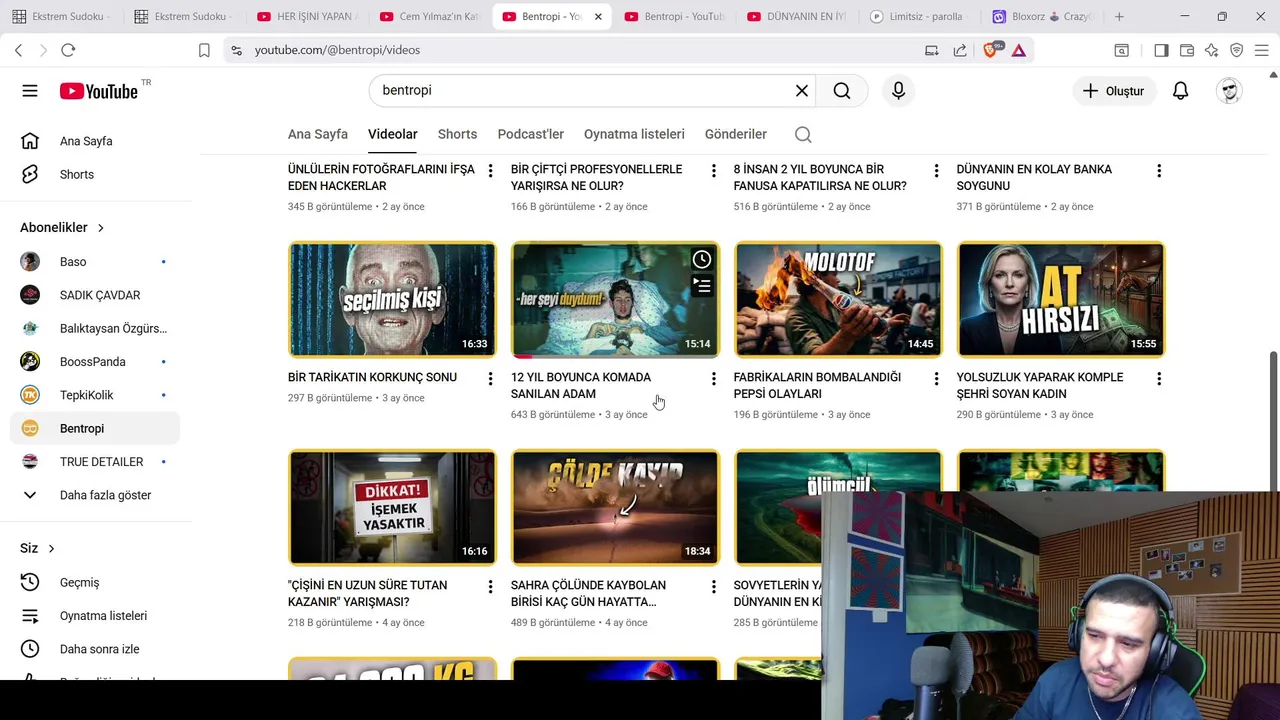Image resolution: width=1280 pixels, height=720 pixels.
Task: Click the Oluştur create button
Action: (x=1114, y=91)
